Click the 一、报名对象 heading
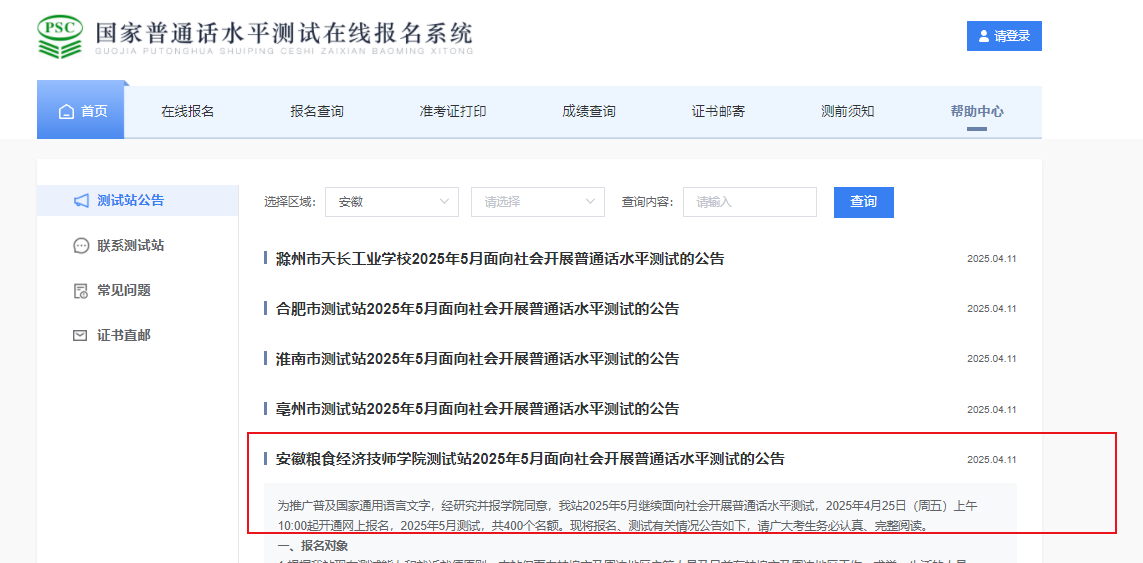This screenshot has height=563, width=1143. (313, 545)
